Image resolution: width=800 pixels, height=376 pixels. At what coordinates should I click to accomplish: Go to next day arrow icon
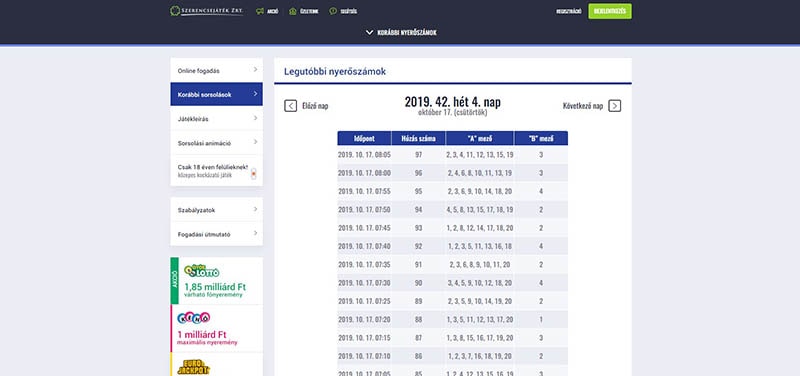pyautogui.click(x=615, y=106)
